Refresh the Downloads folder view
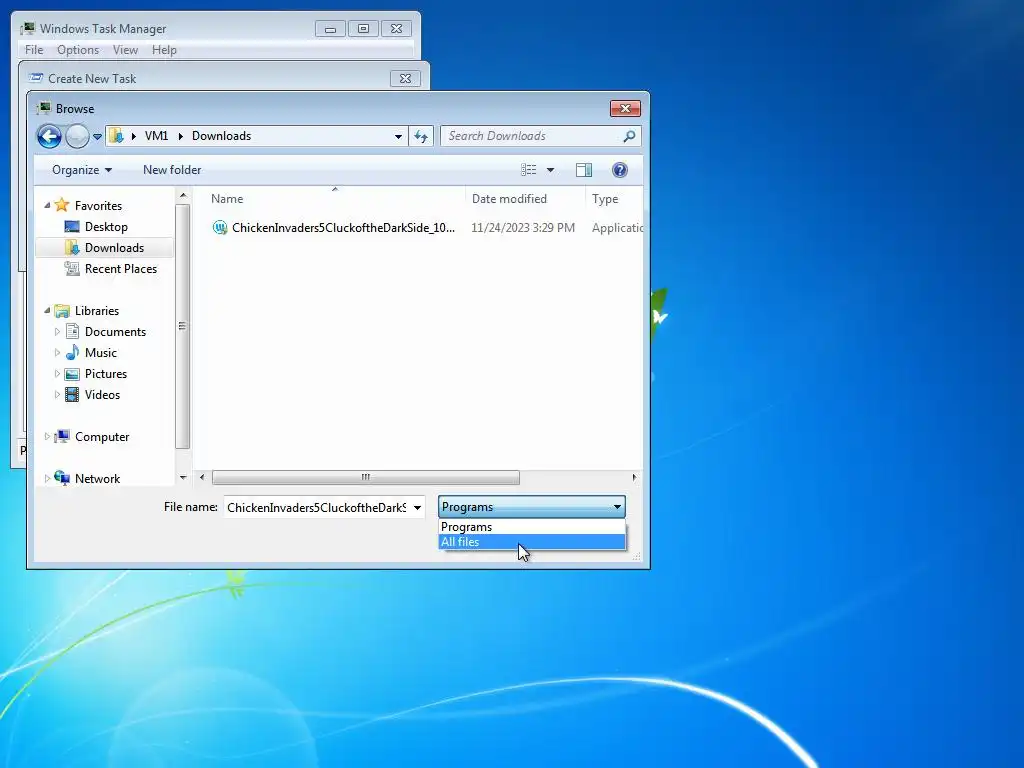Viewport: 1024px width, 768px height. 421,136
